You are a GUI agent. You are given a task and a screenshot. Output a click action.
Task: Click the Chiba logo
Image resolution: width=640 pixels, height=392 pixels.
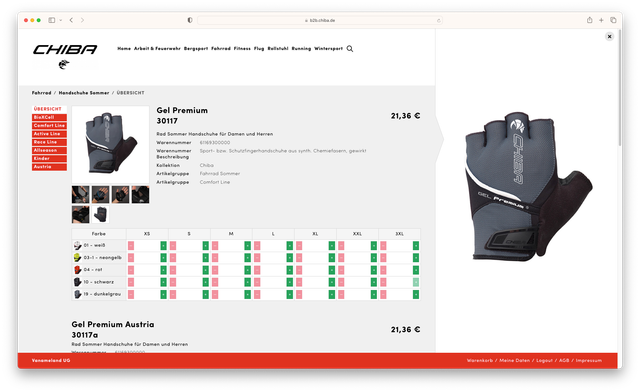tap(65, 55)
